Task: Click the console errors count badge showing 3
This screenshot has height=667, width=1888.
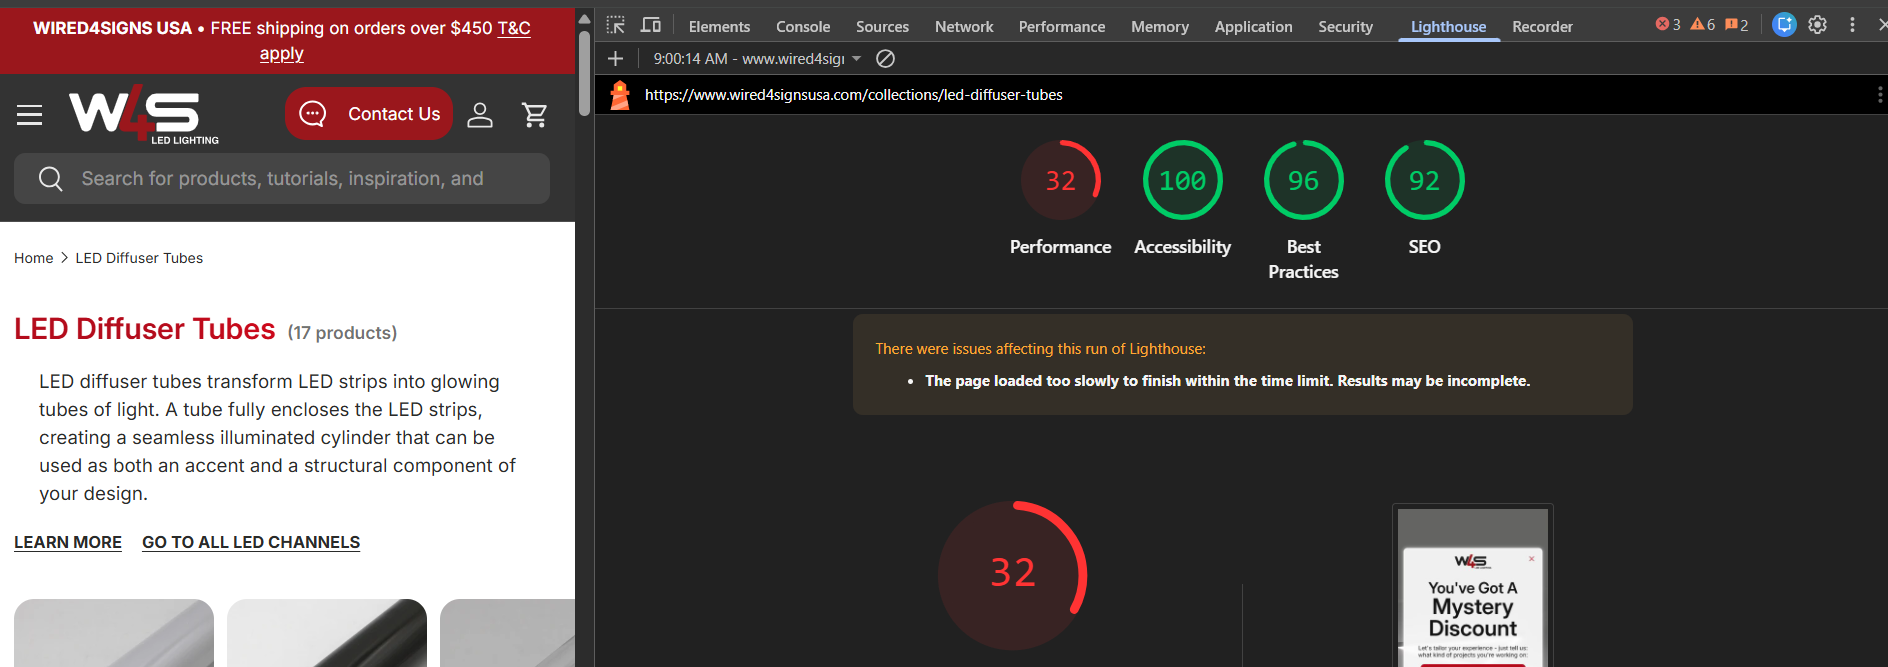Action: click(1668, 25)
